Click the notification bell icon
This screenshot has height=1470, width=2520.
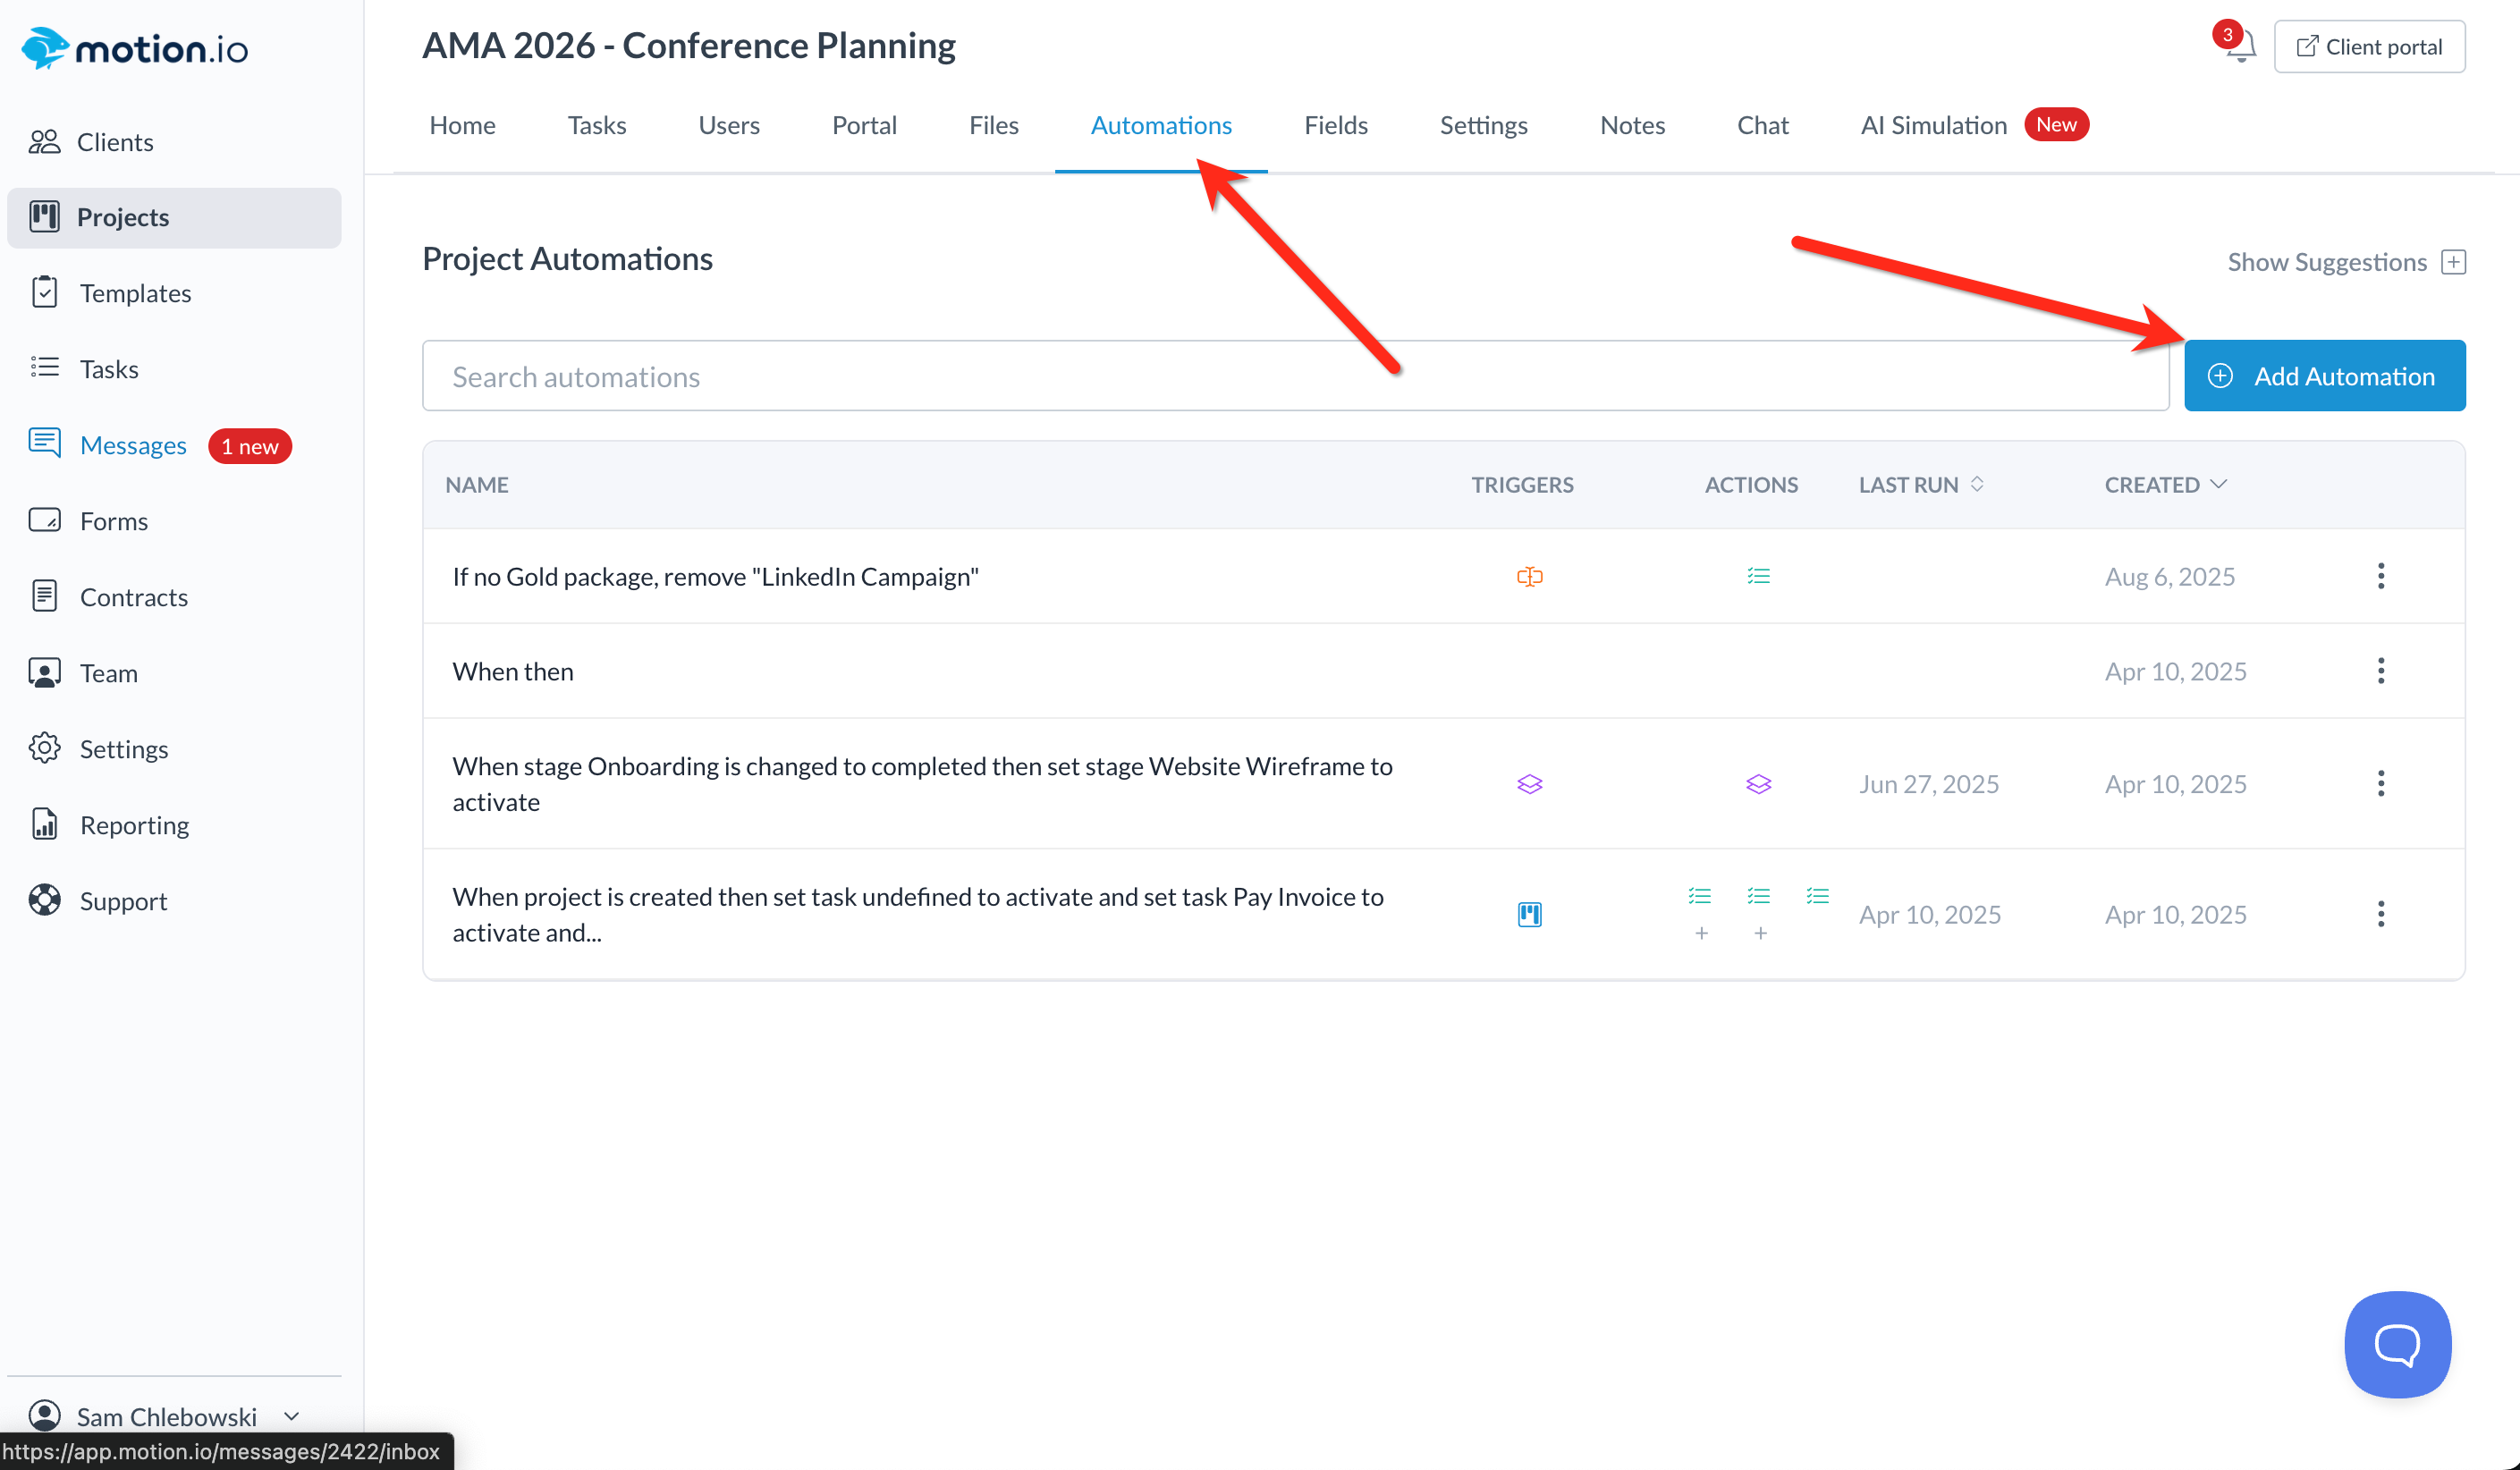(2241, 46)
